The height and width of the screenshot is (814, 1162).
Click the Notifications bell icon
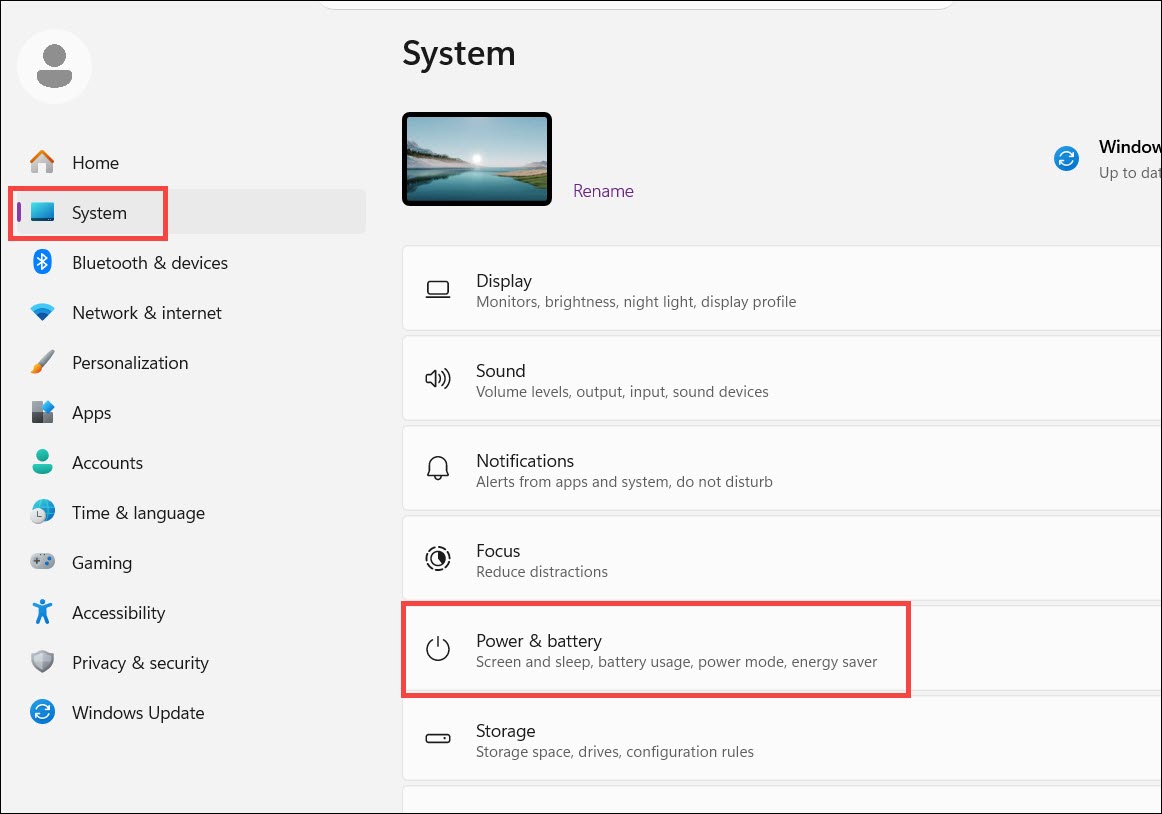click(x=438, y=469)
